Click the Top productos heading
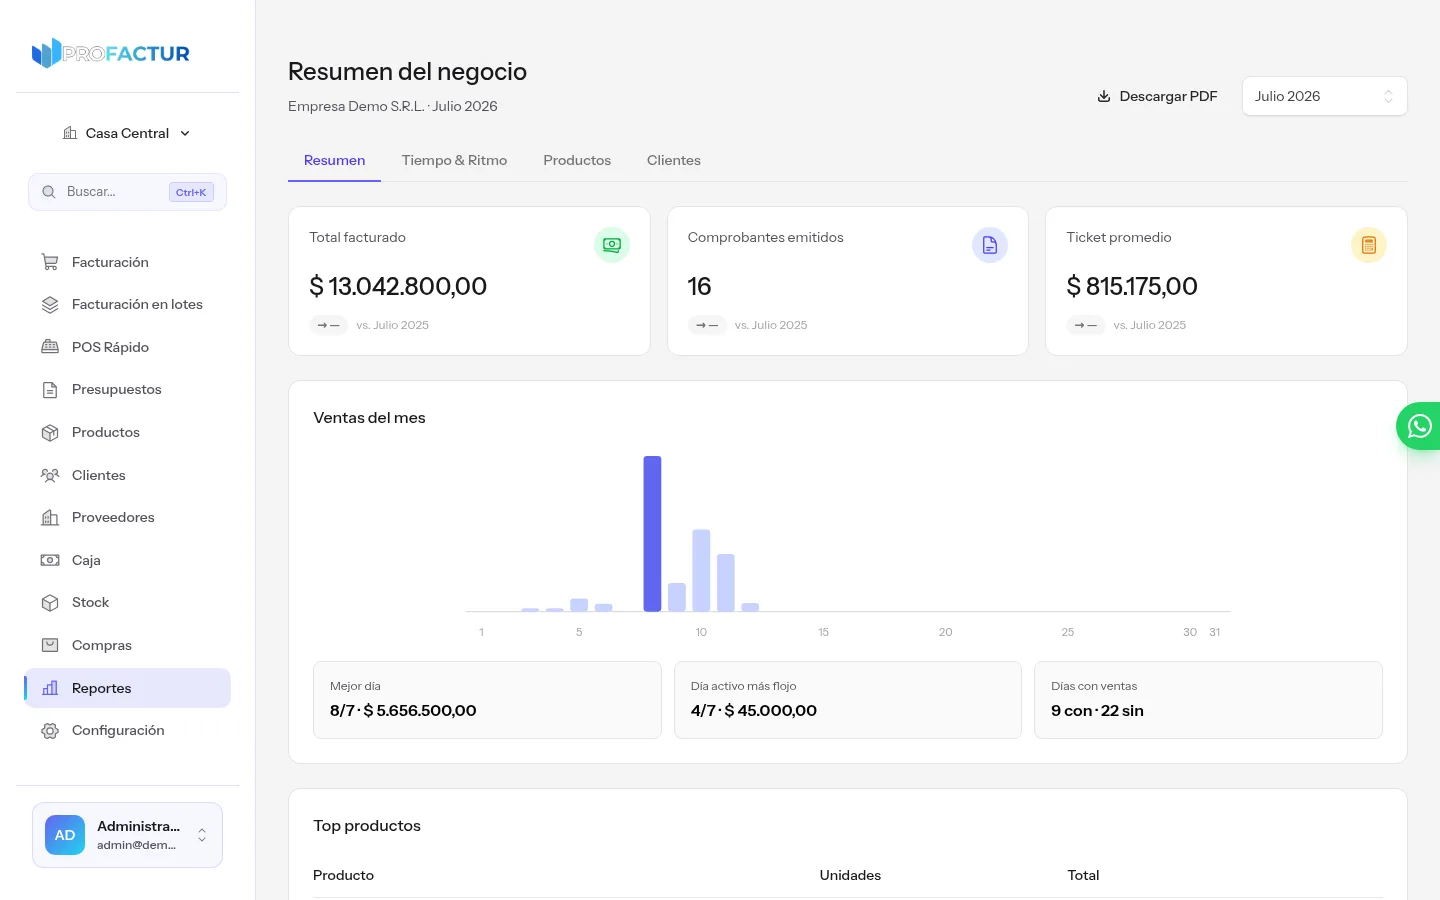The height and width of the screenshot is (900, 1440). point(367,826)
